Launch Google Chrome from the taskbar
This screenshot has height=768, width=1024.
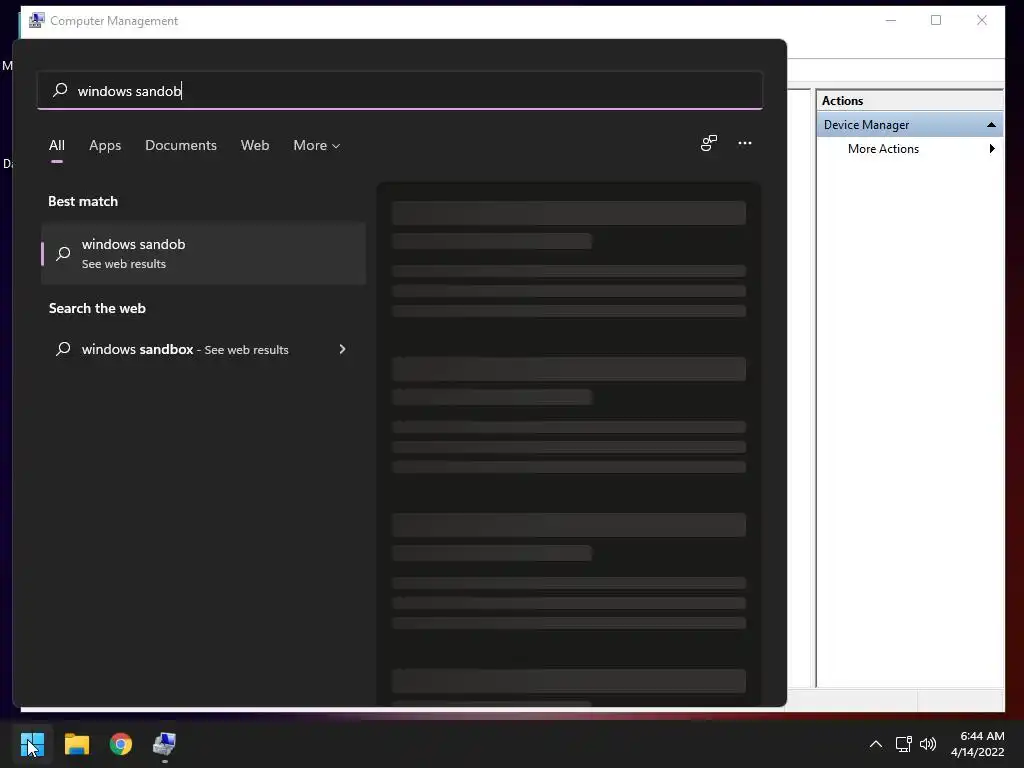[121, 744]
